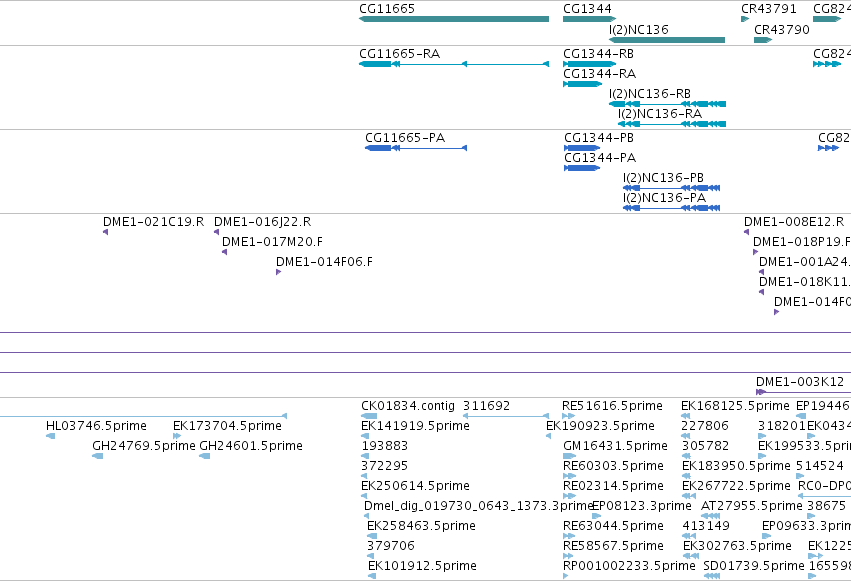
Task: Click the EK258463.5prime EST arrow
Action: click(372, 537)
